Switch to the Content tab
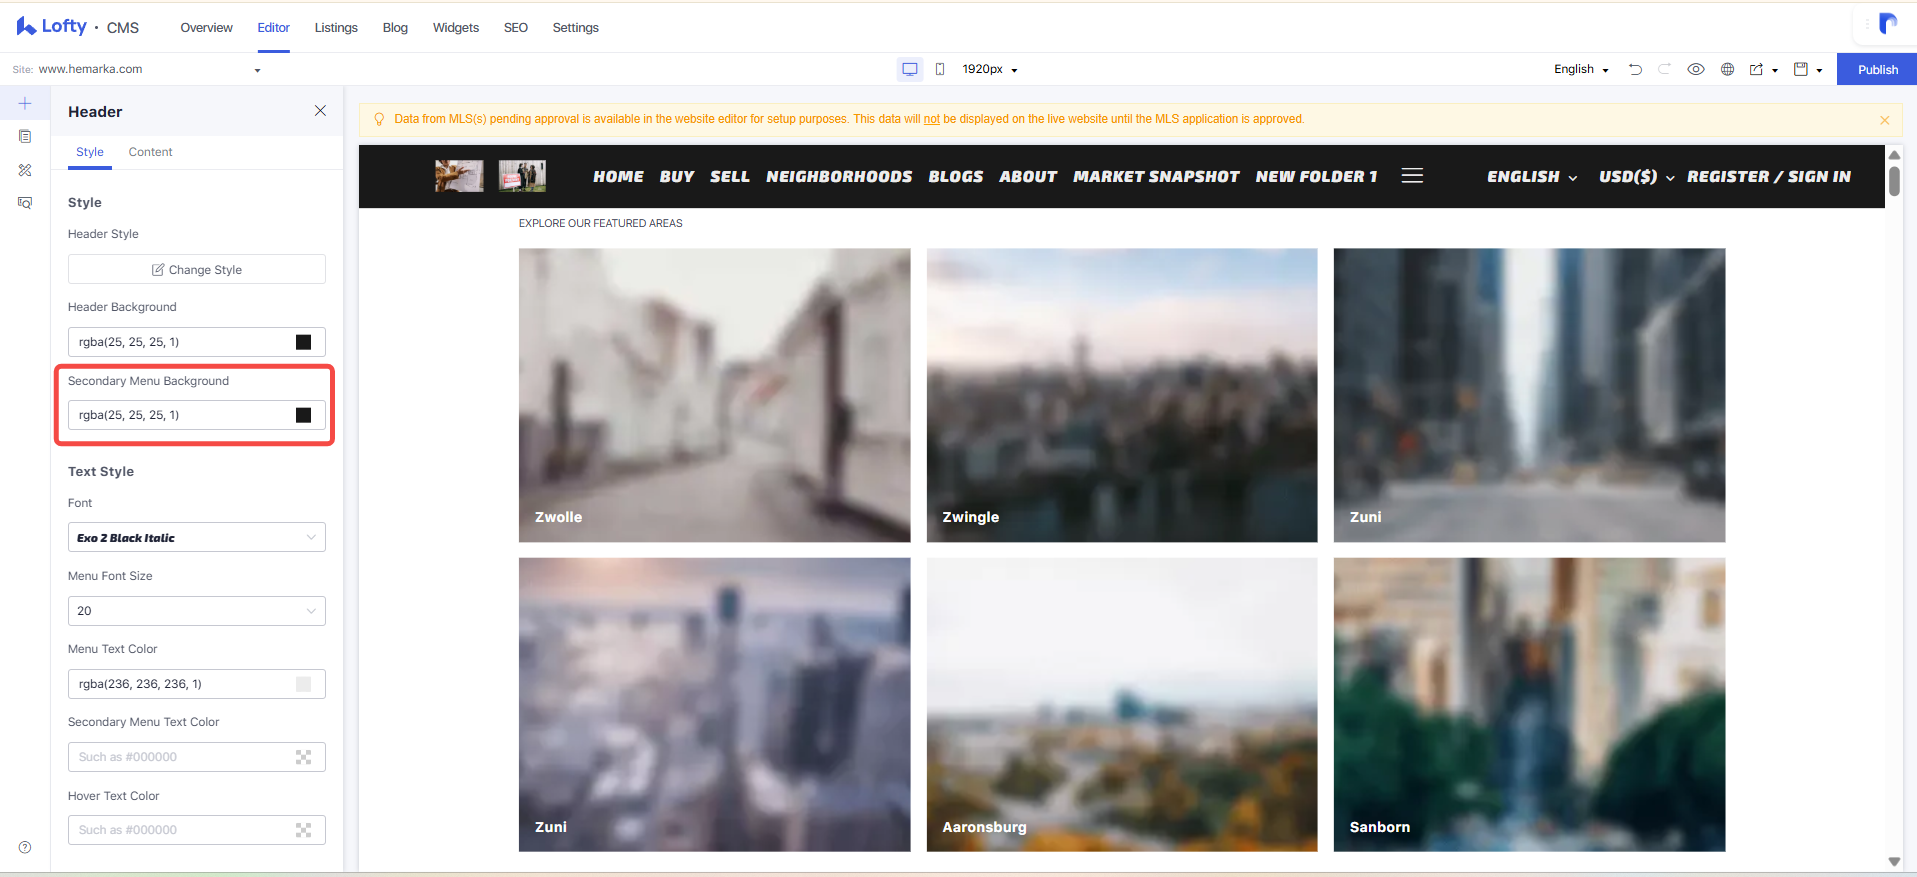1917x877 pixels. click(x=150, y=152)
